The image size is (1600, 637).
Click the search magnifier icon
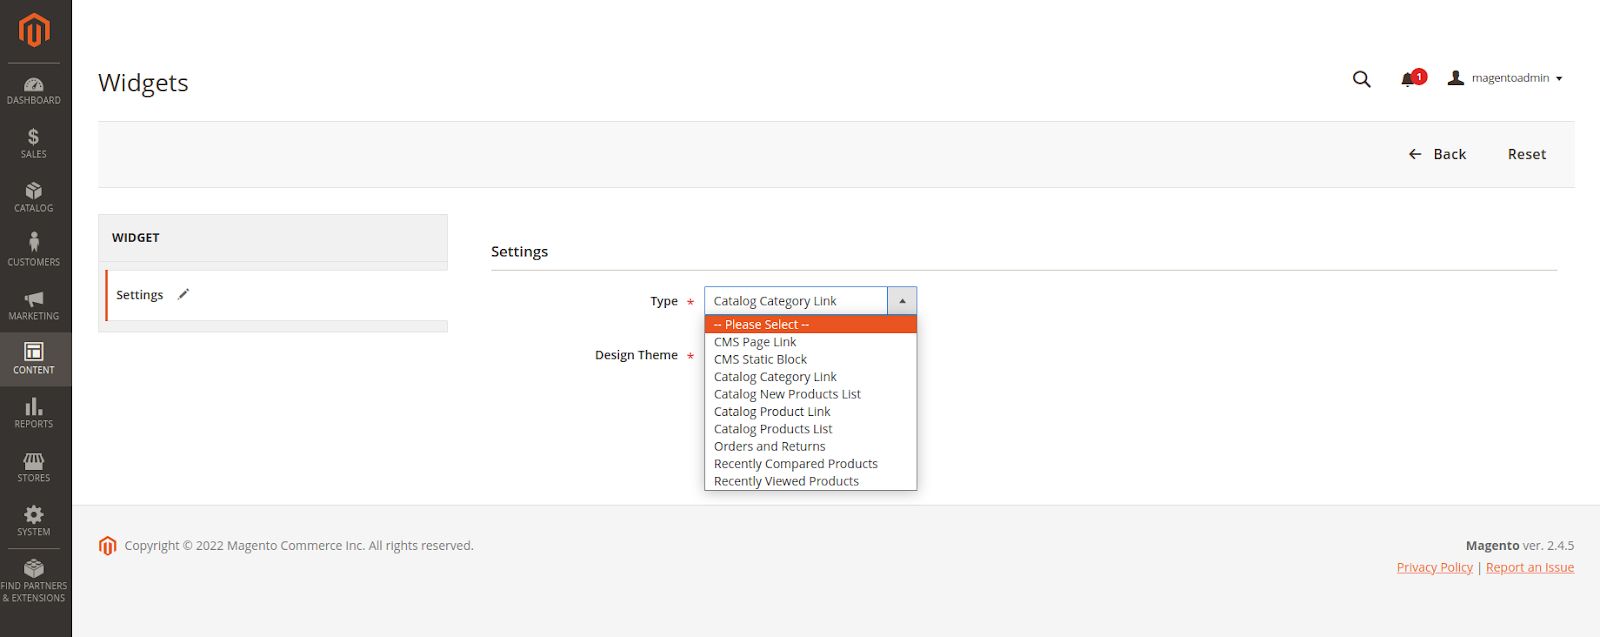pyautogui.click(x=1361, y=79)
